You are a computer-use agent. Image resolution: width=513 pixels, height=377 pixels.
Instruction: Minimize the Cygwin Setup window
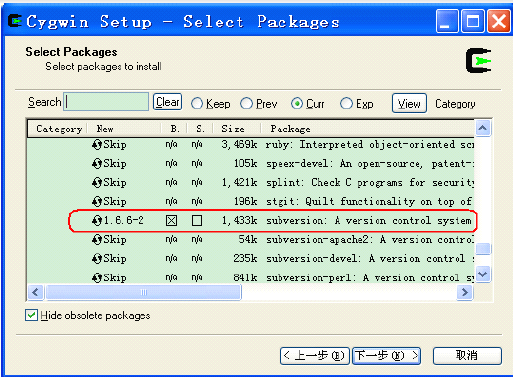click(x=447, y=21)
